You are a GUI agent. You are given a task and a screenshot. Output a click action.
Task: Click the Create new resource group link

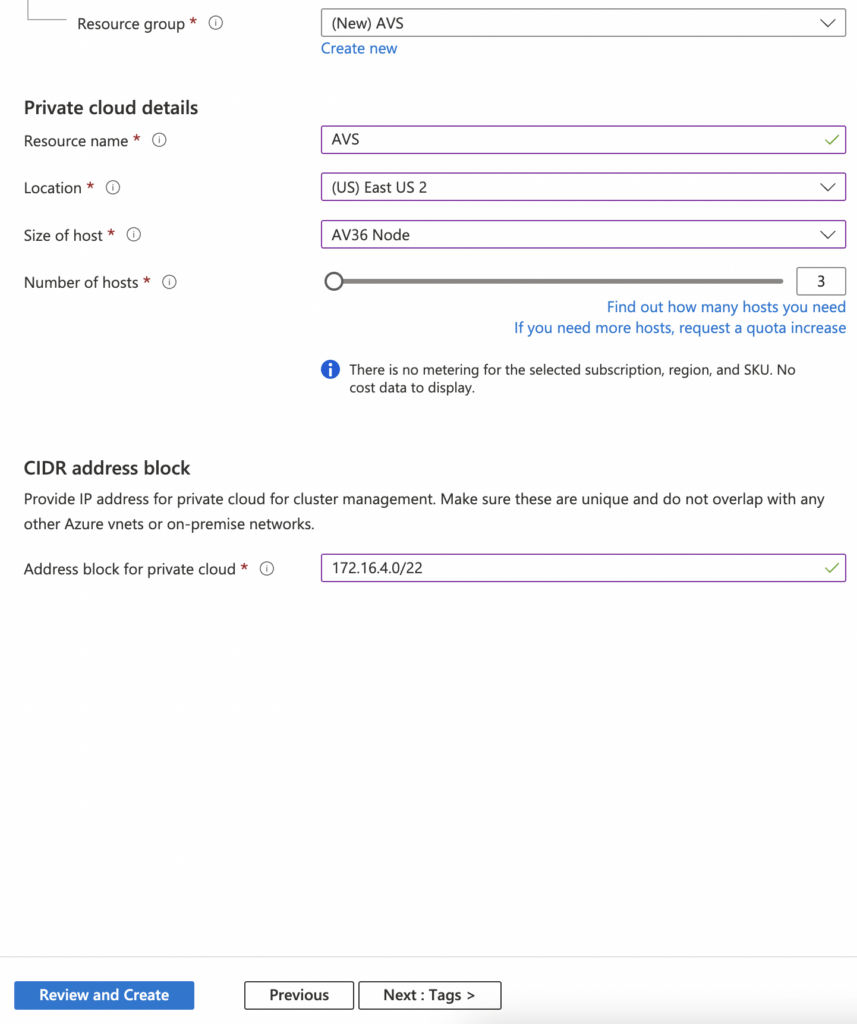(x=359, y=48)
